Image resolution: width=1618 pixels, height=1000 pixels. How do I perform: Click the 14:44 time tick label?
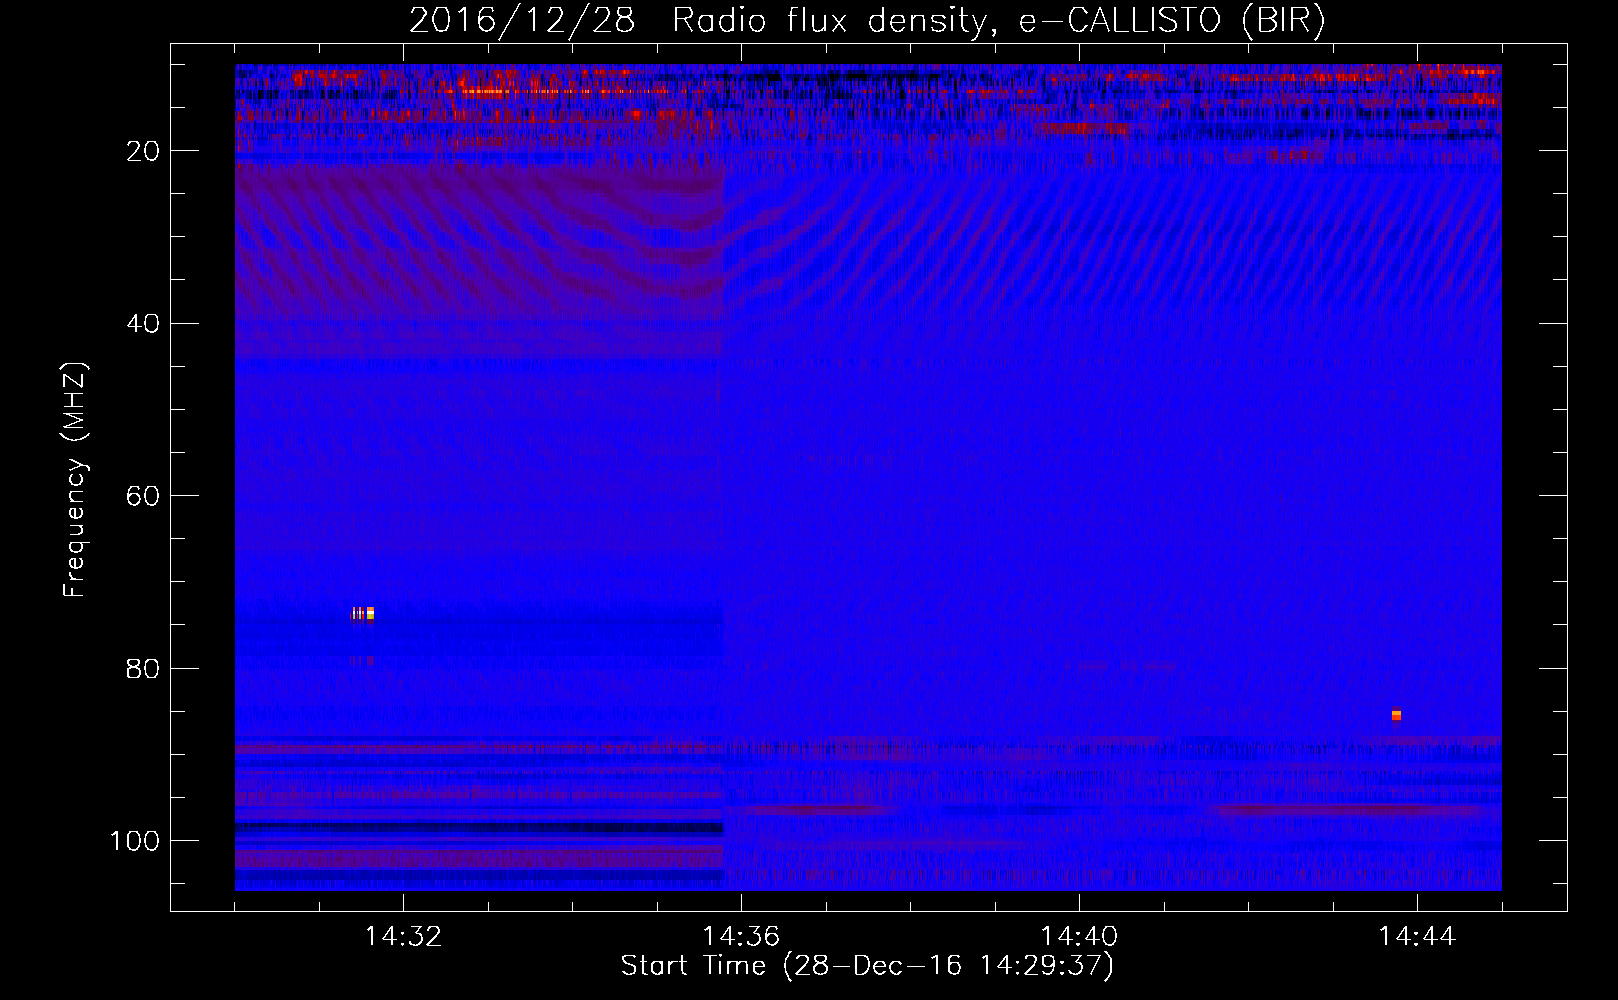(1417, 936)
